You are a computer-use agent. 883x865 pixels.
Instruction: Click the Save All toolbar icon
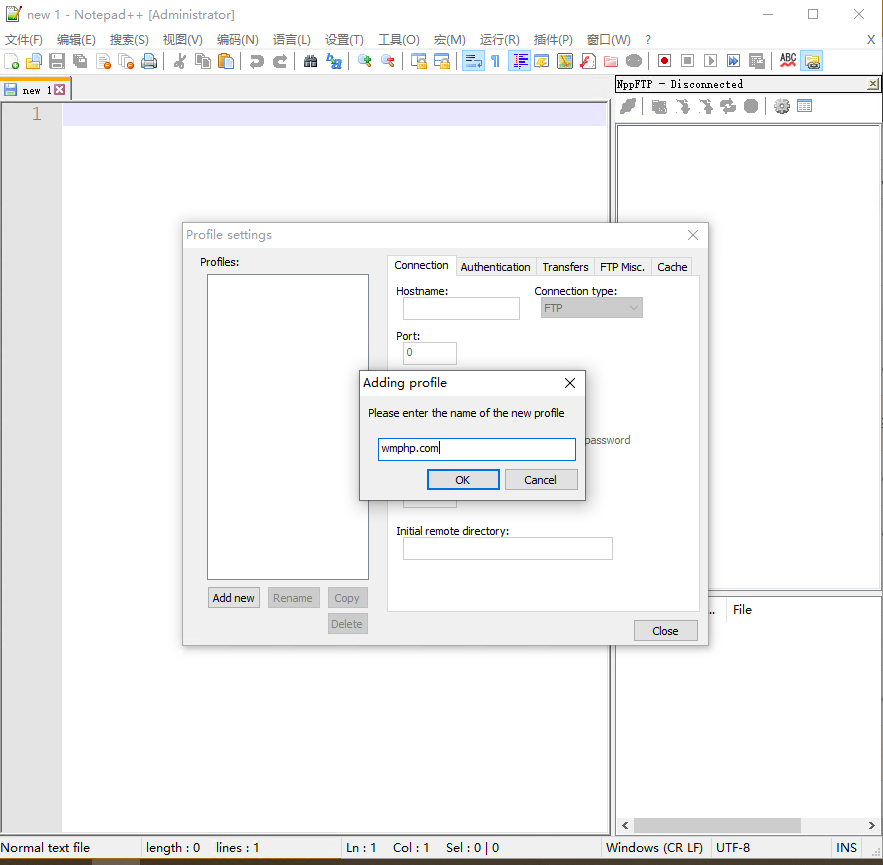(x=80, y=61)
